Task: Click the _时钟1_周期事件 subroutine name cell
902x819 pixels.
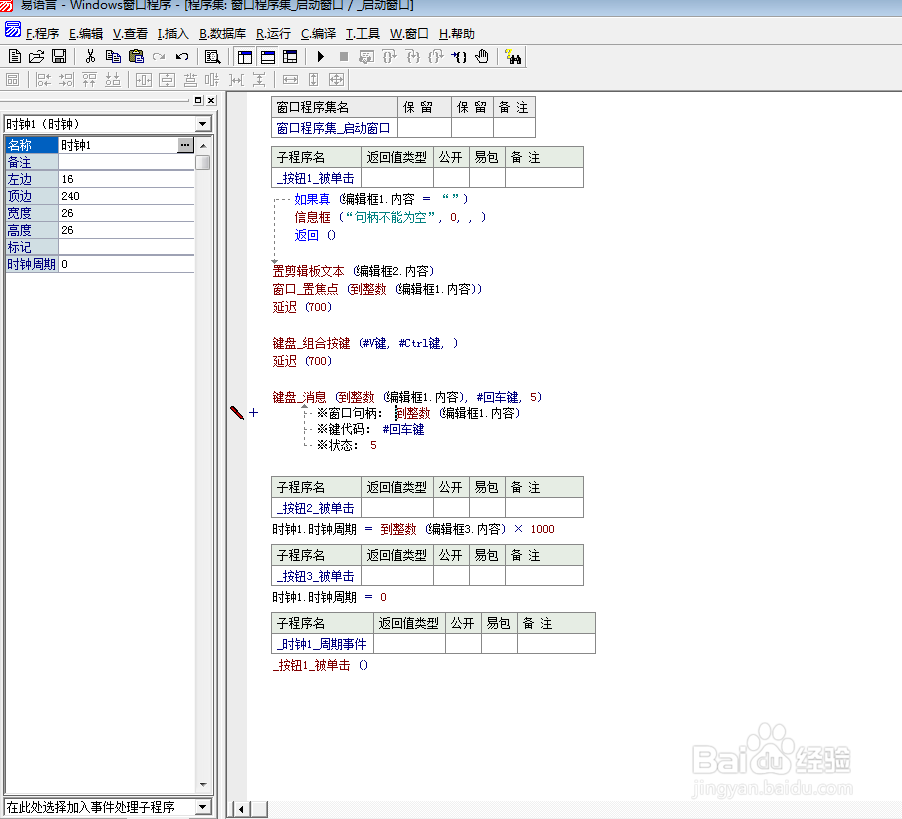Action: coord(322,644)
